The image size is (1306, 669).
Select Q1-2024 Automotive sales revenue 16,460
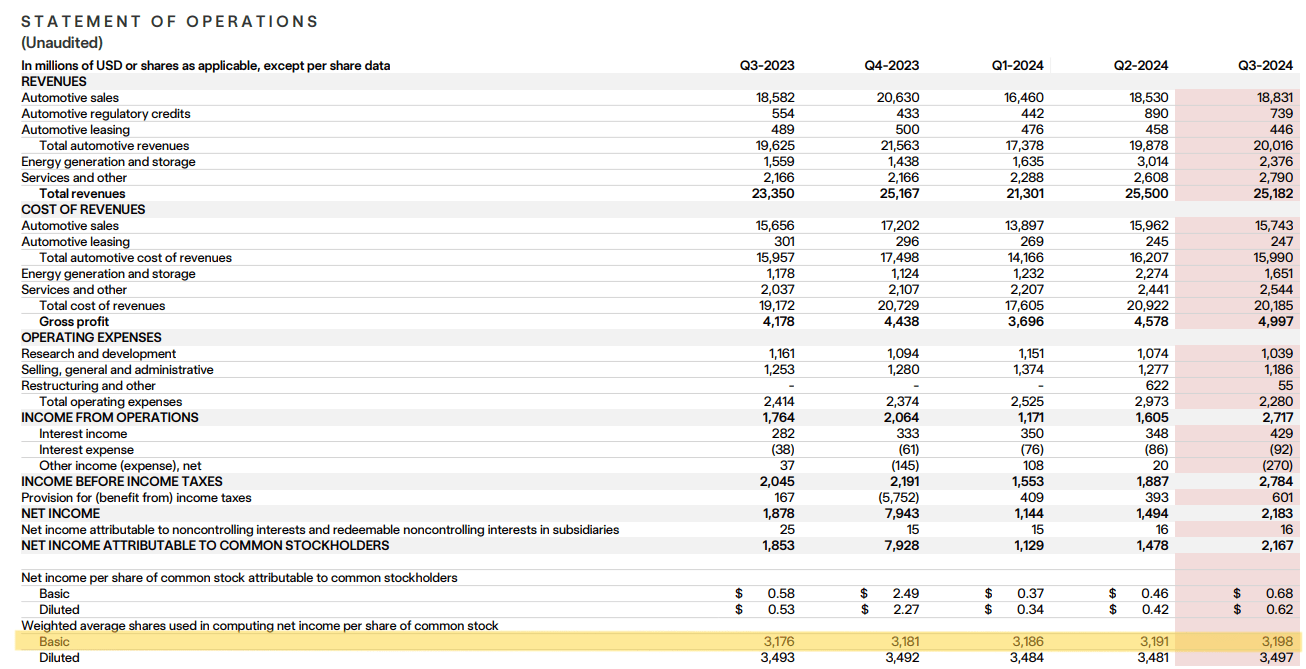[x=1024, y=98]
